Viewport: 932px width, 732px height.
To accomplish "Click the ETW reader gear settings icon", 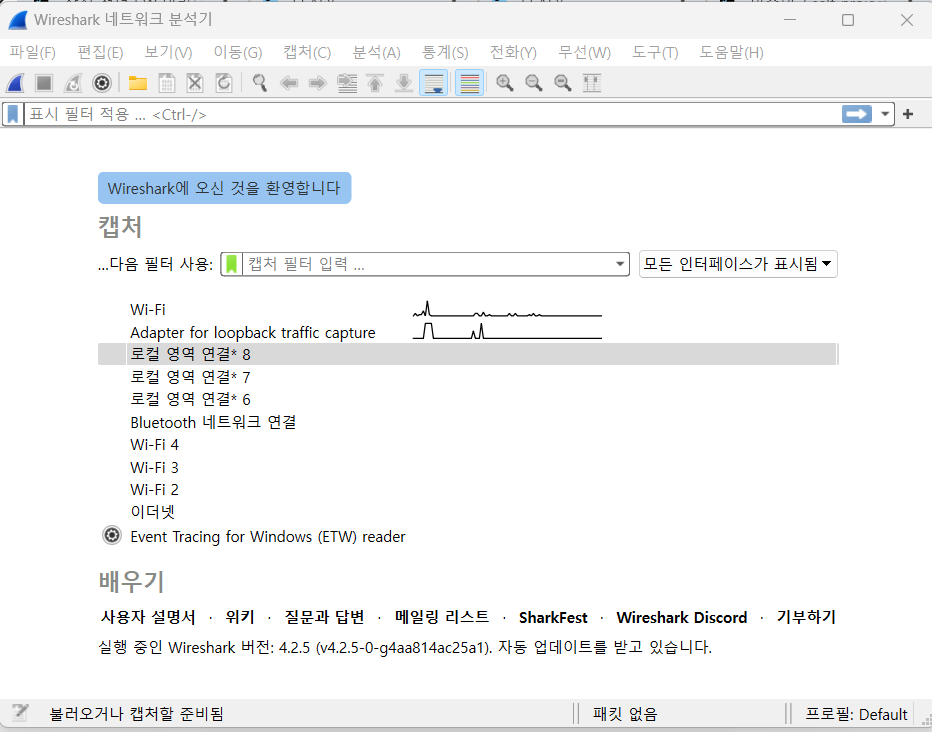I will pos(112,535).
